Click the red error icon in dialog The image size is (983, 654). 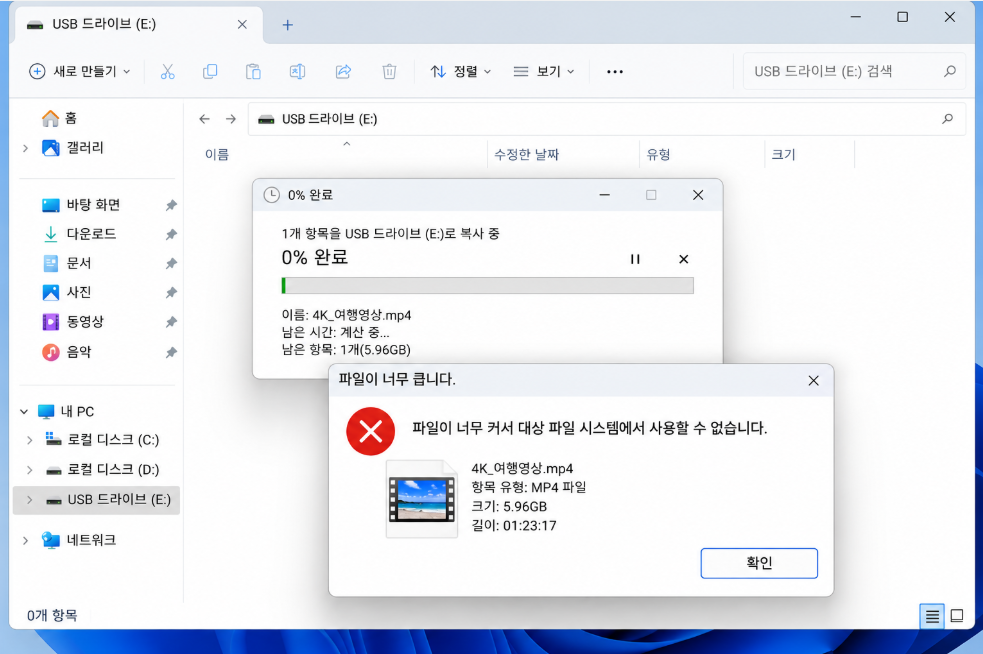(x=371, y=431)
